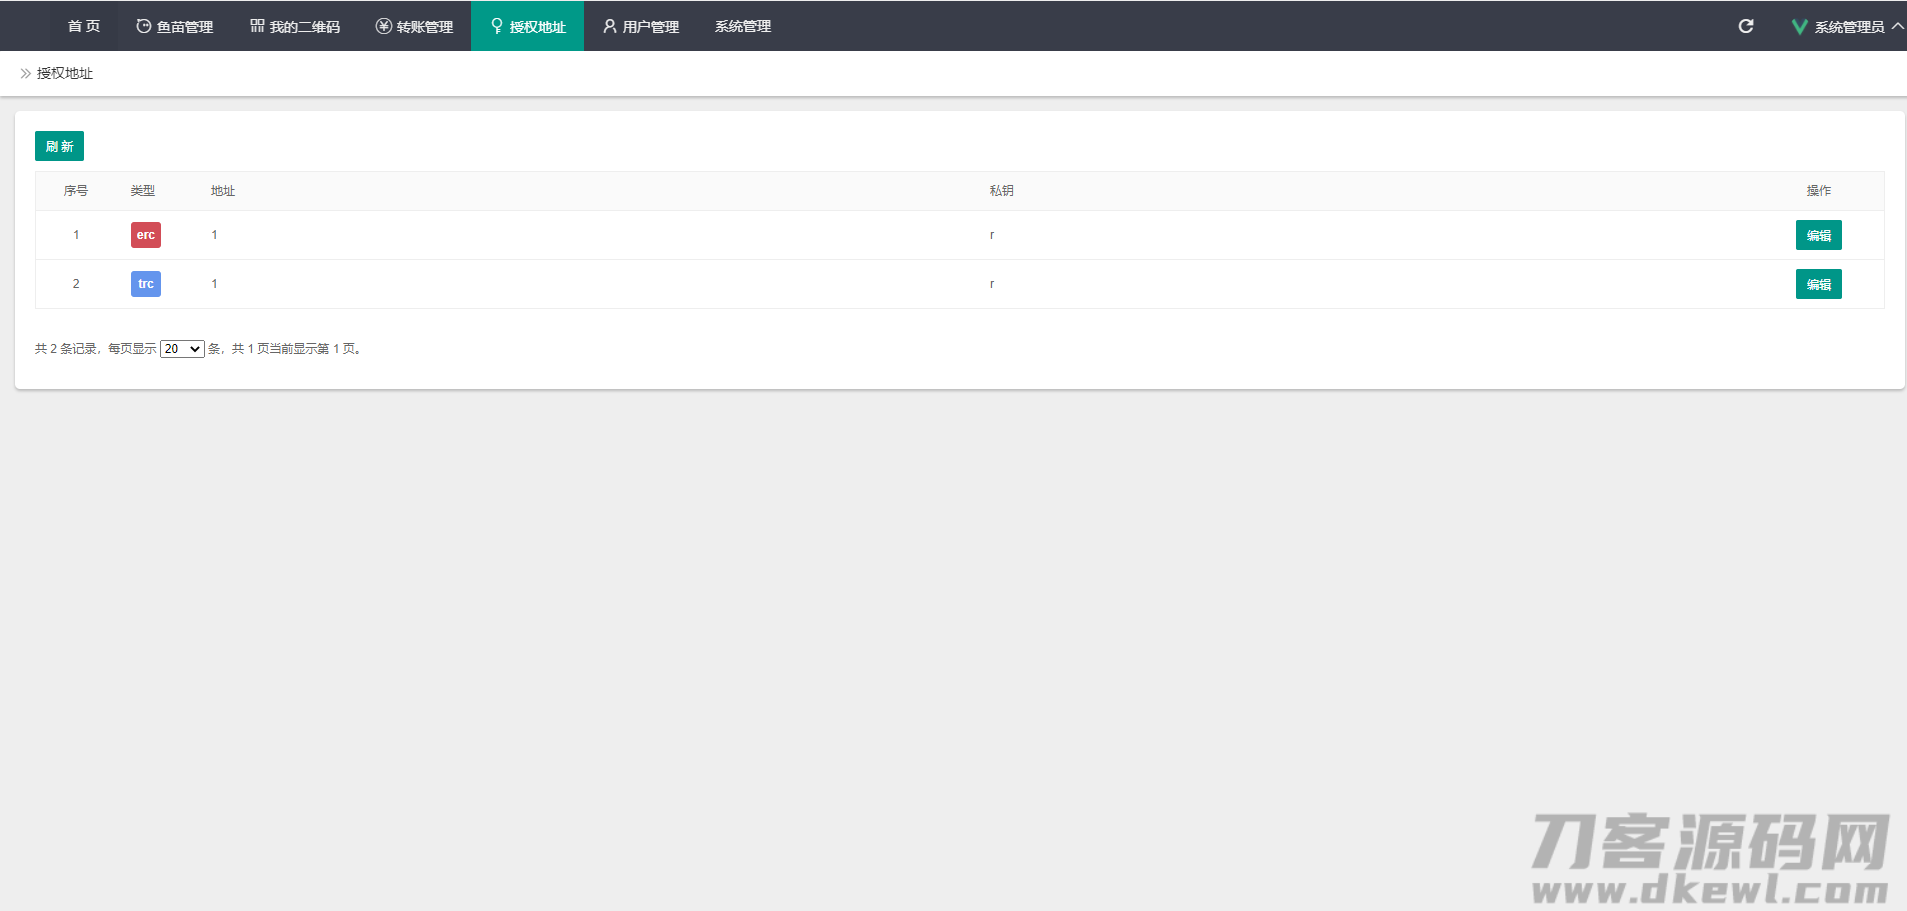1907x911 pixels.
Task: Click 编辑 button for the trc row
Action: pos(1818,284)
